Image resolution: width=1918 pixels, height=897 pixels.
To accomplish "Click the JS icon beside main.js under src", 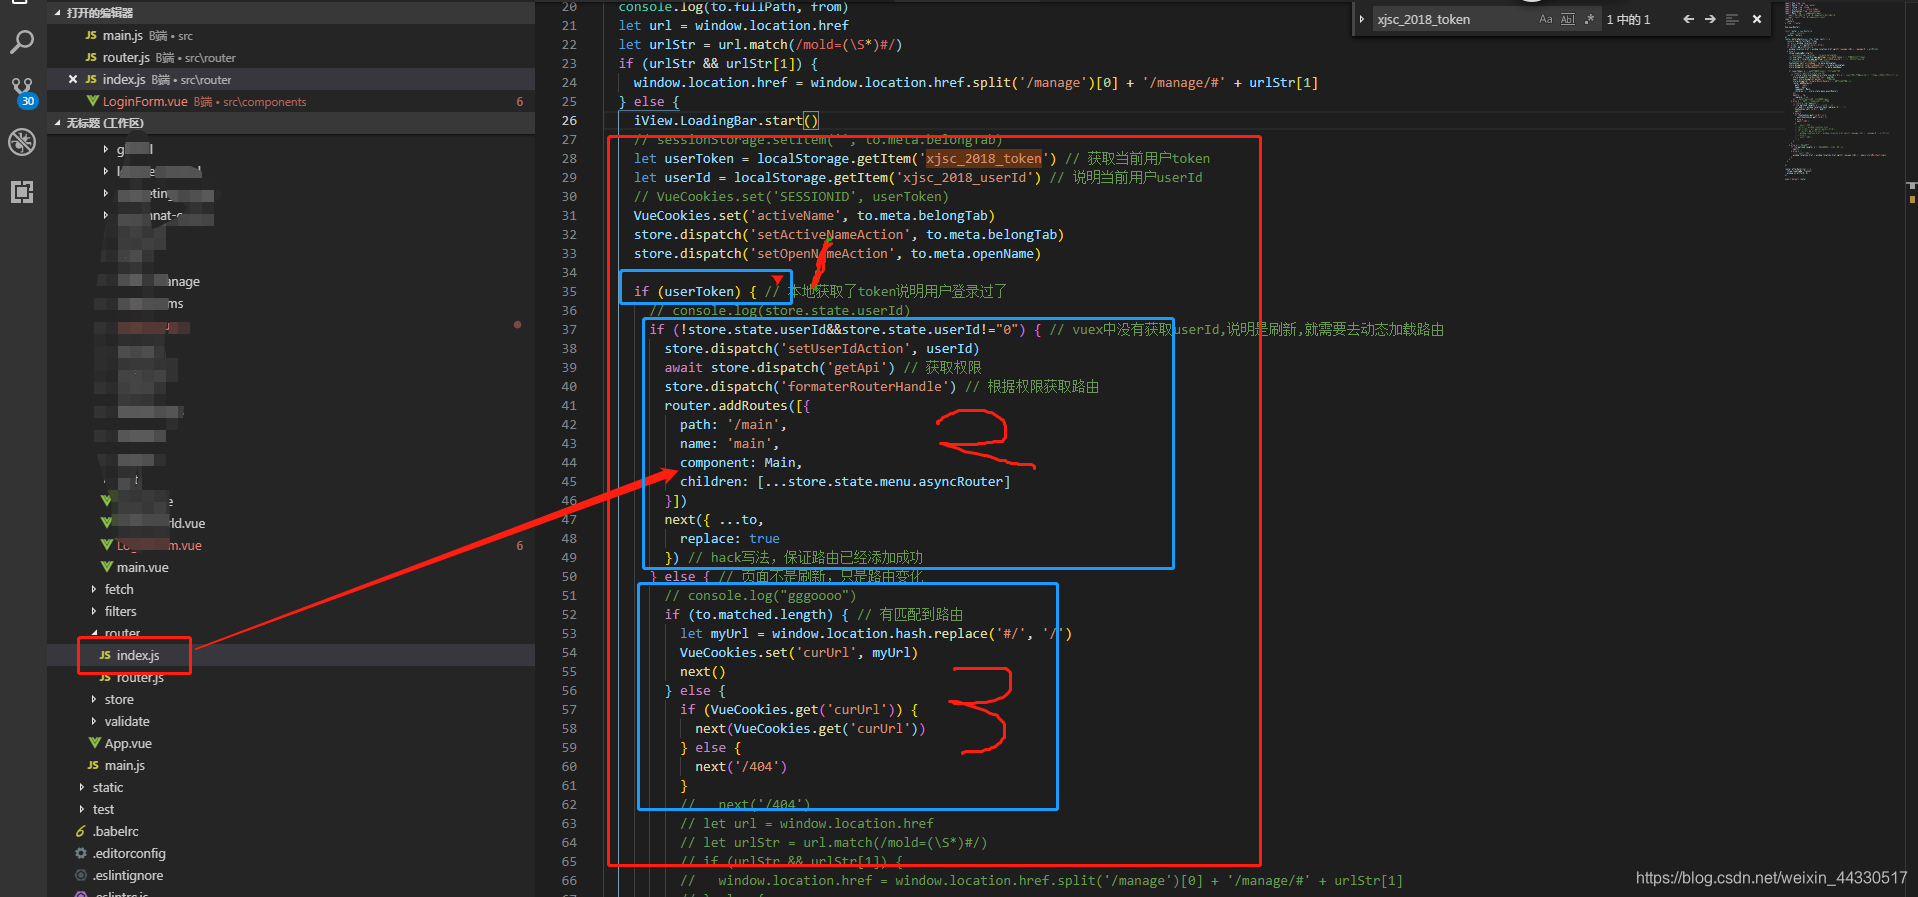I will pos(93,765).
